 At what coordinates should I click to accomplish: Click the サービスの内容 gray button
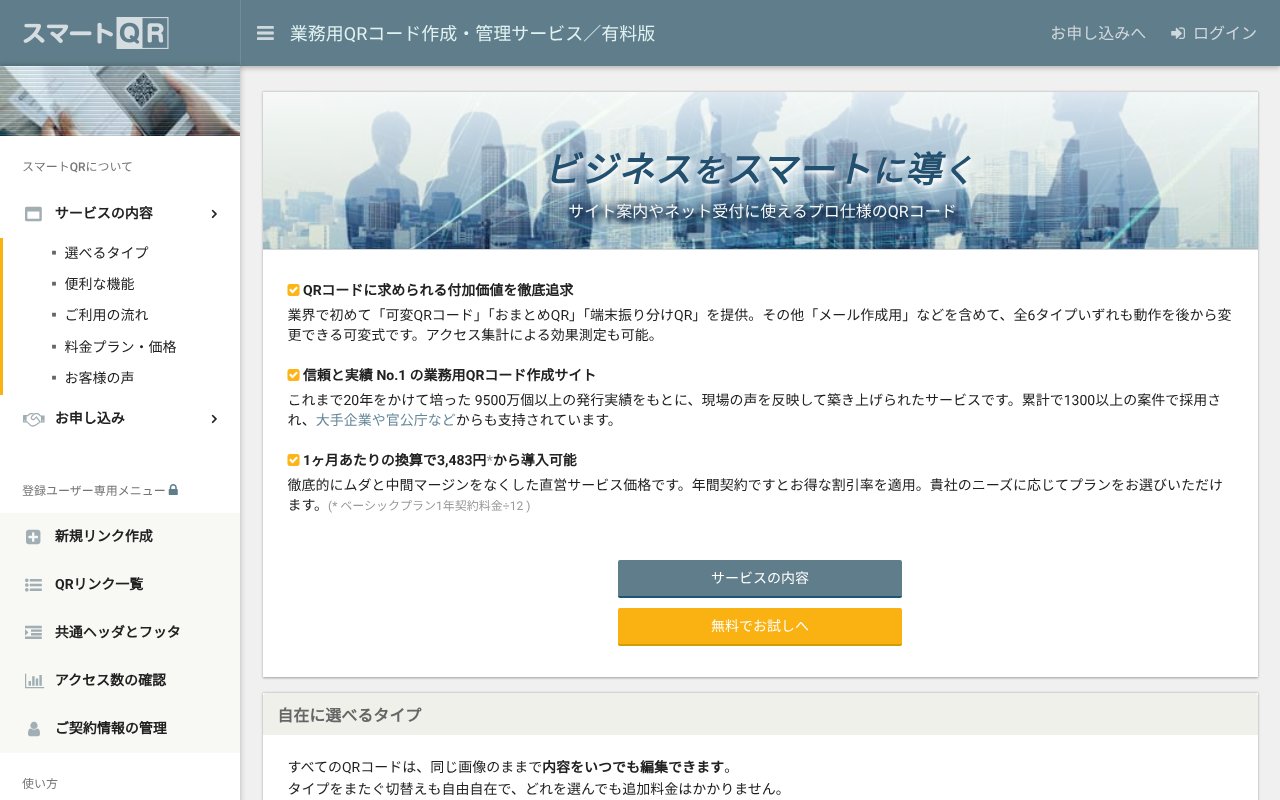759,579
